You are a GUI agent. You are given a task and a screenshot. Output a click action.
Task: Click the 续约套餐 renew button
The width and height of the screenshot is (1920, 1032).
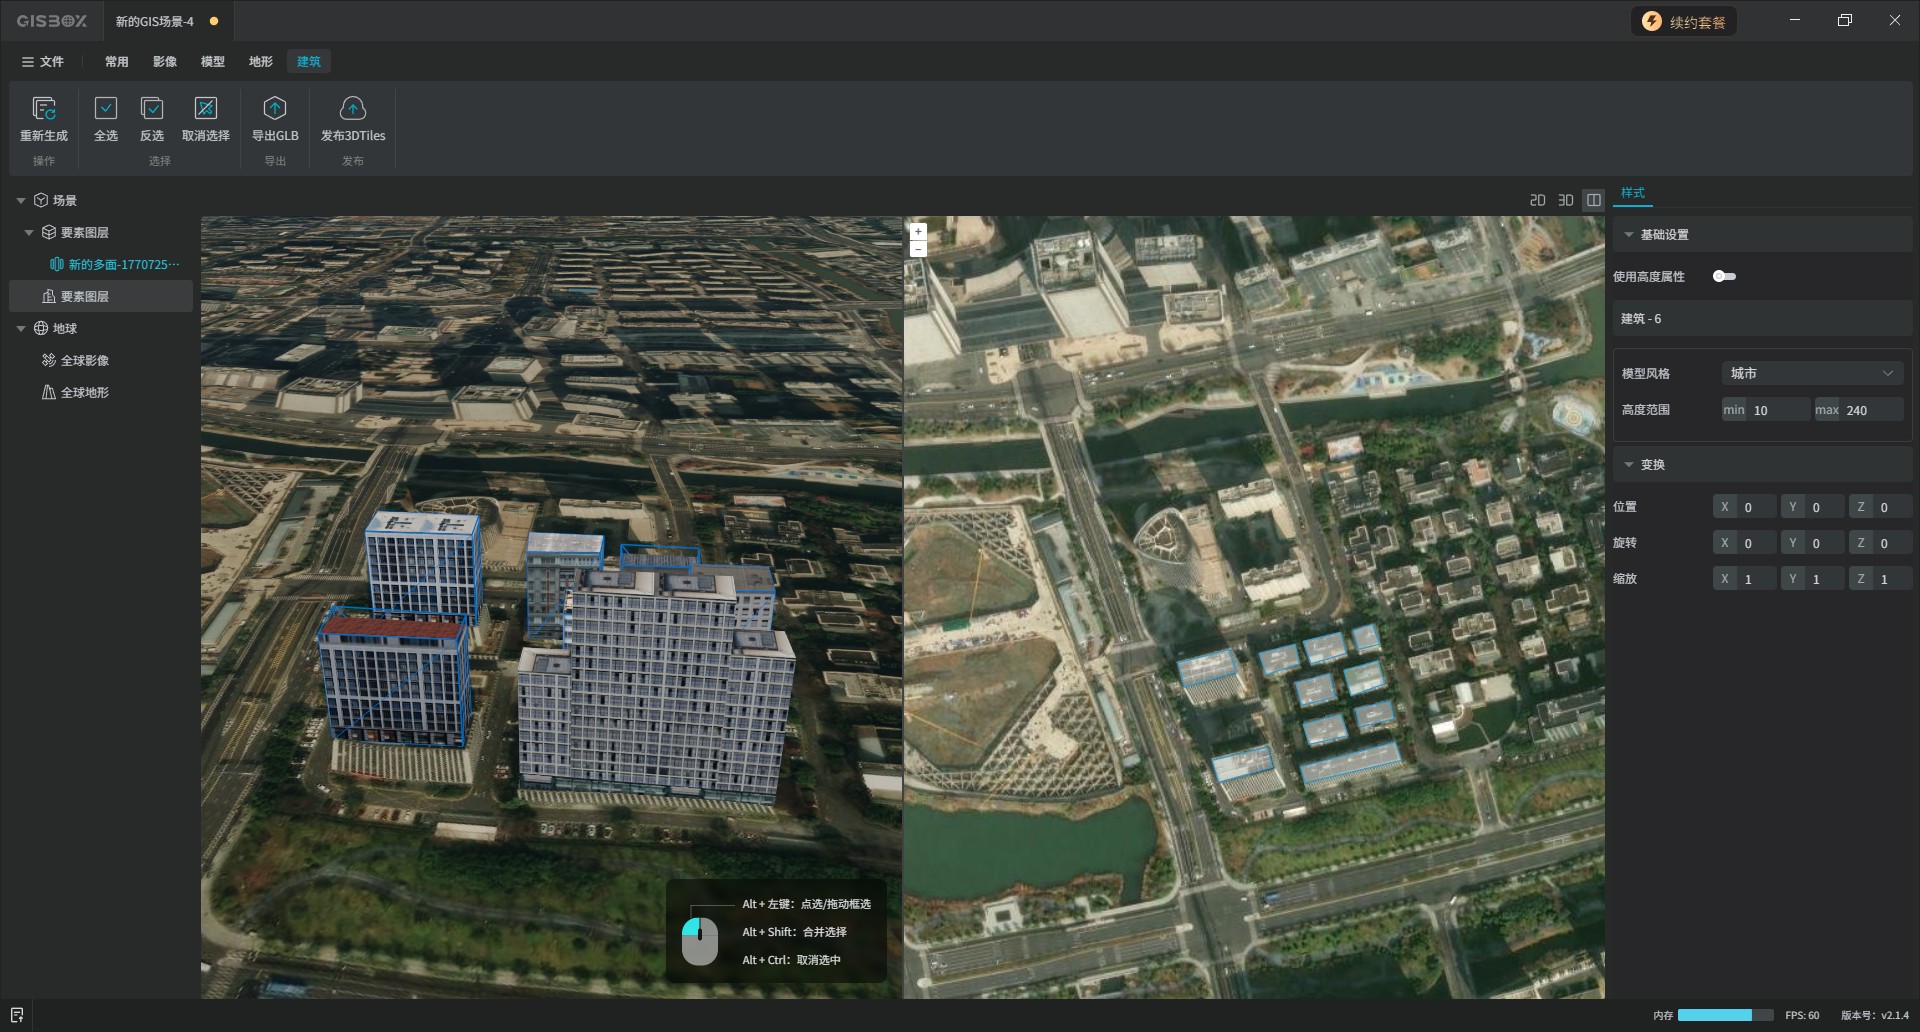click(1684, 22)
